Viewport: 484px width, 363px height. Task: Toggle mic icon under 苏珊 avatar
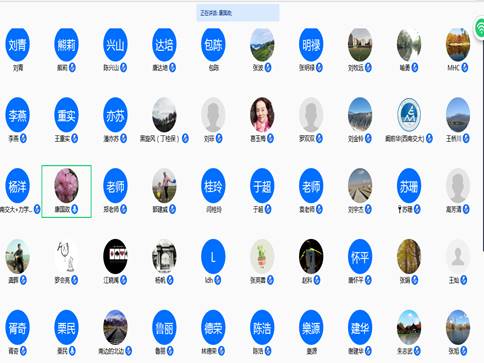tap(417, 209)
